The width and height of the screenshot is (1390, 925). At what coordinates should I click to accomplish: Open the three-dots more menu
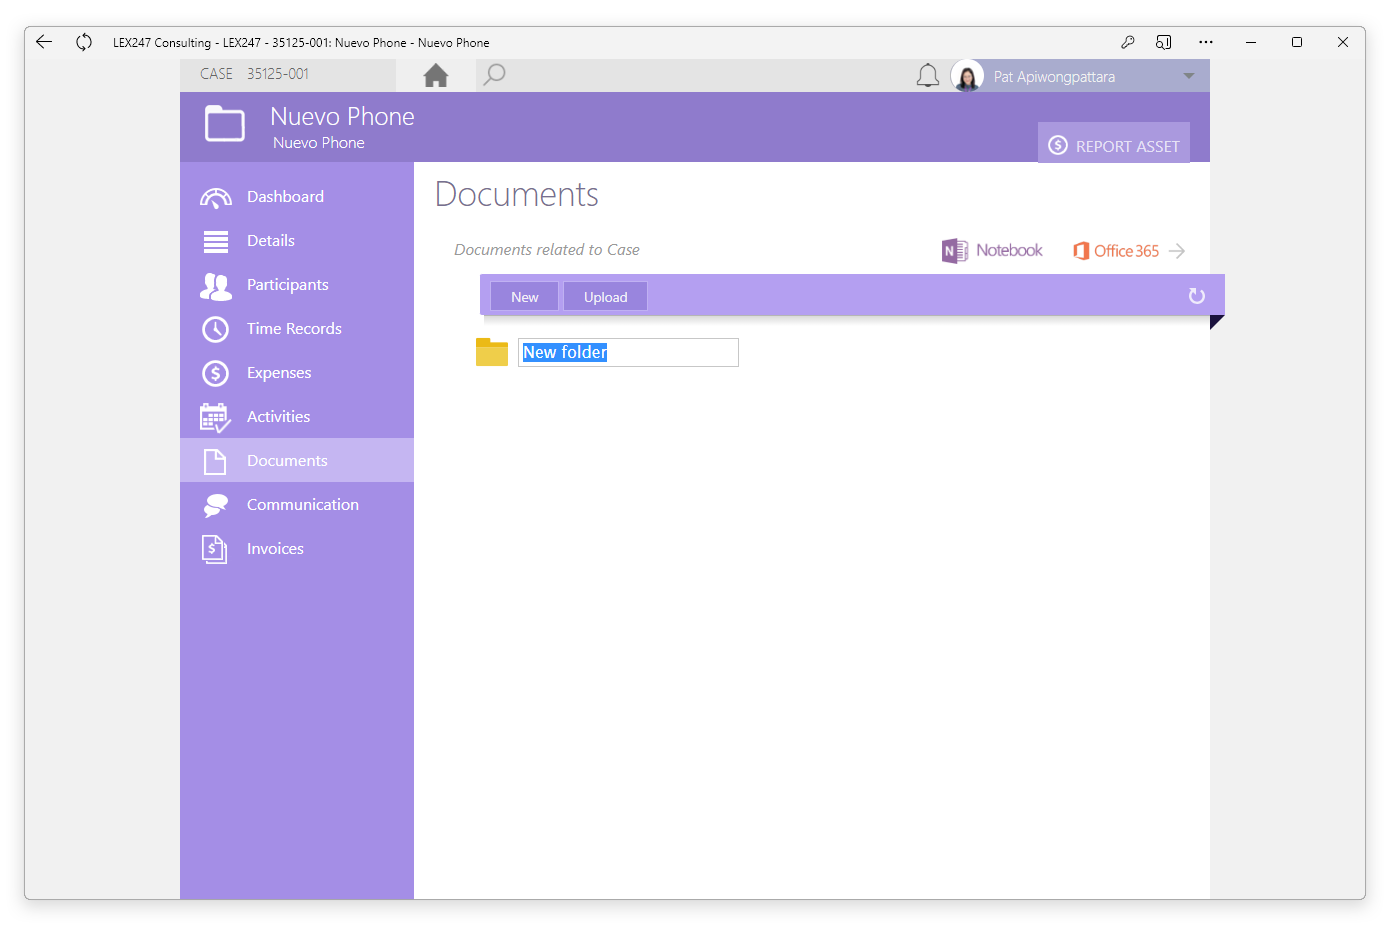click(1206, 42)
